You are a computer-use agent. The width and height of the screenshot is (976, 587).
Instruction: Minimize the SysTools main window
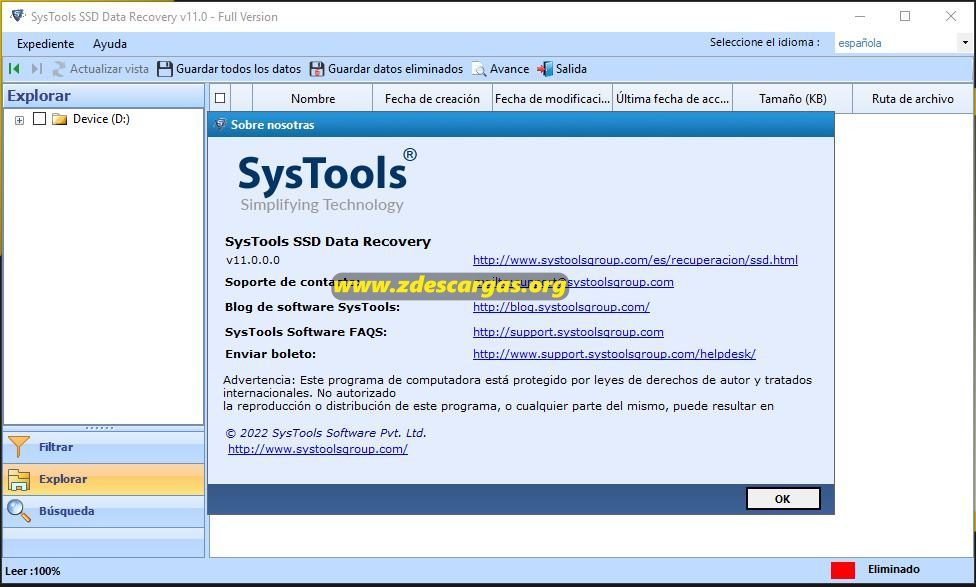click(860, 16)
